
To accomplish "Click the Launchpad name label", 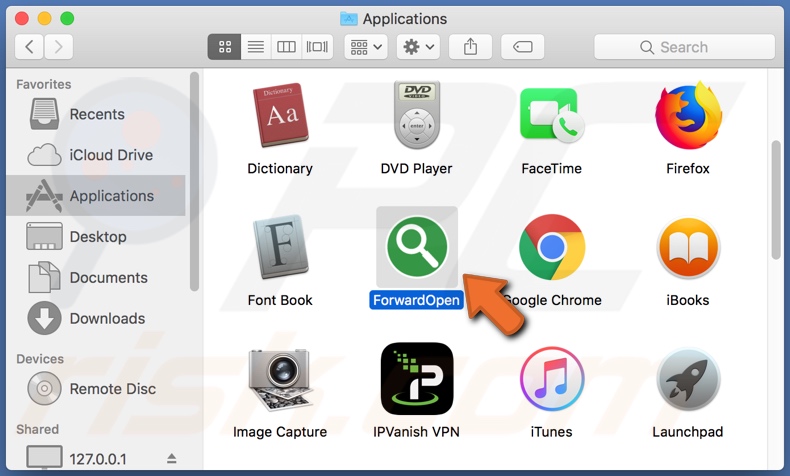I will (x=688, y=432).
